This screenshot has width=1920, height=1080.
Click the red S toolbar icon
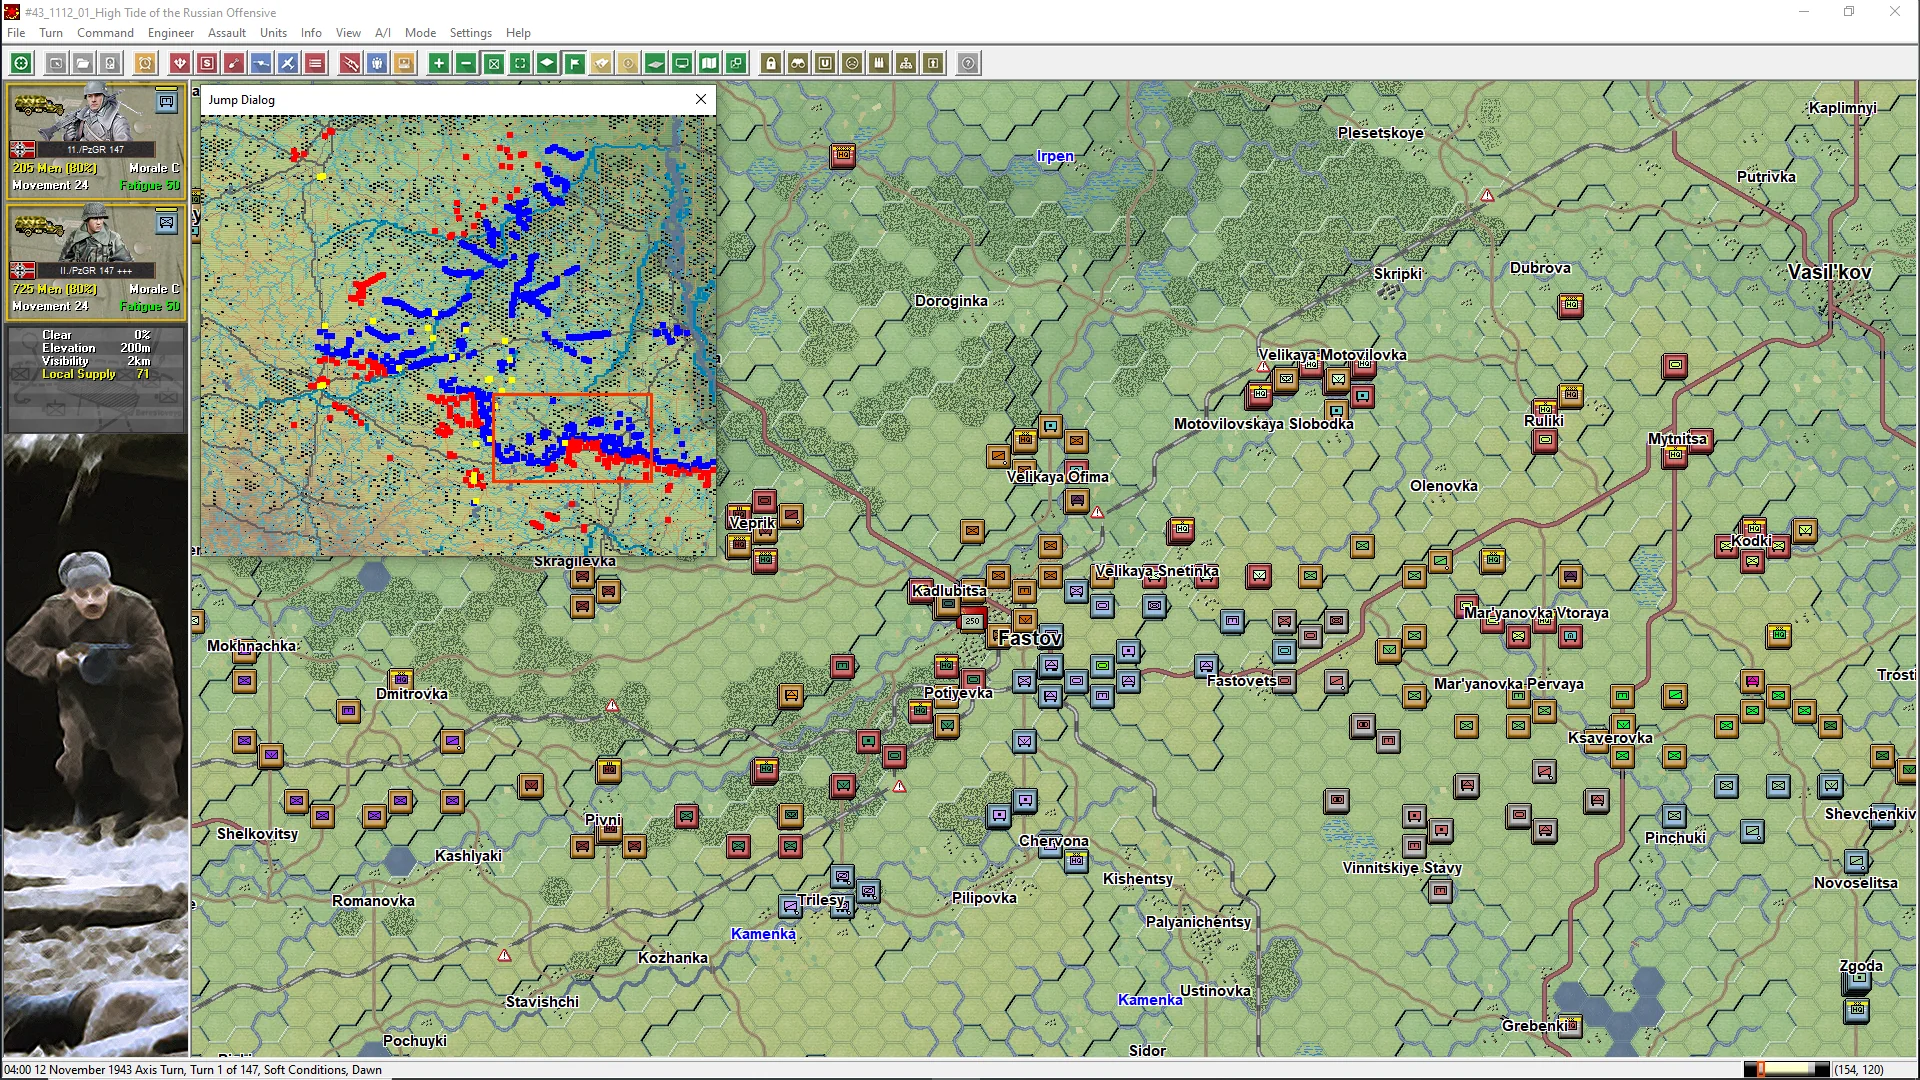[x=207, y=64]
